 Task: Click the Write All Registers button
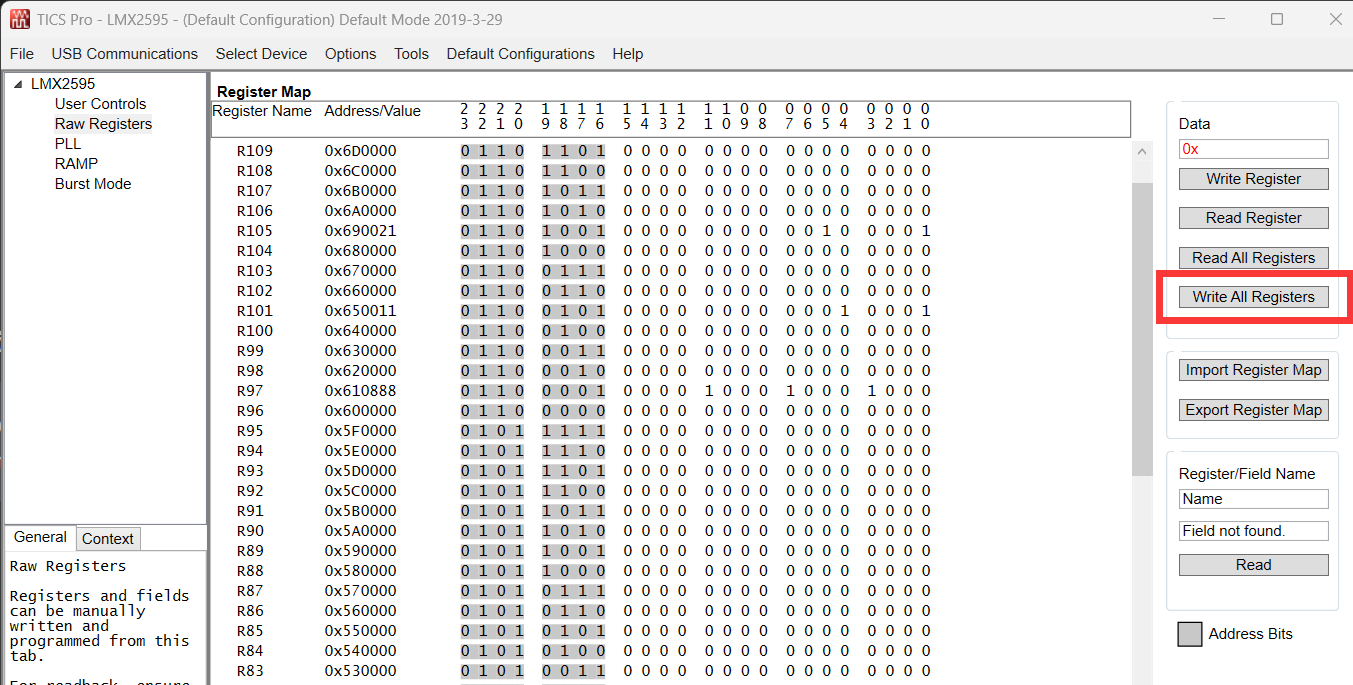pos(1253,297)
